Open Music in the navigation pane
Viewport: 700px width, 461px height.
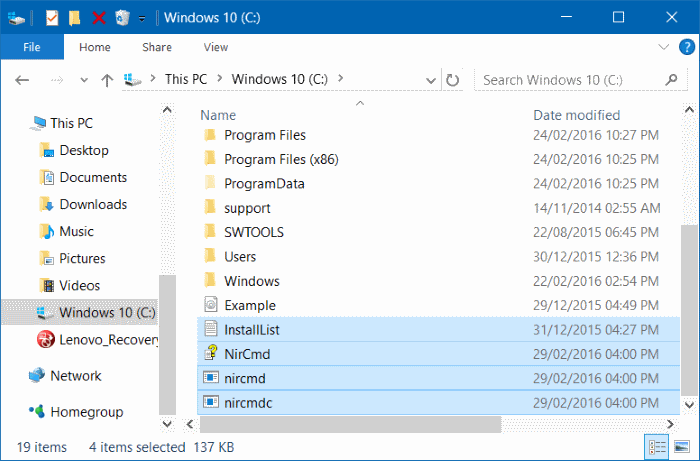pos(76,231)
